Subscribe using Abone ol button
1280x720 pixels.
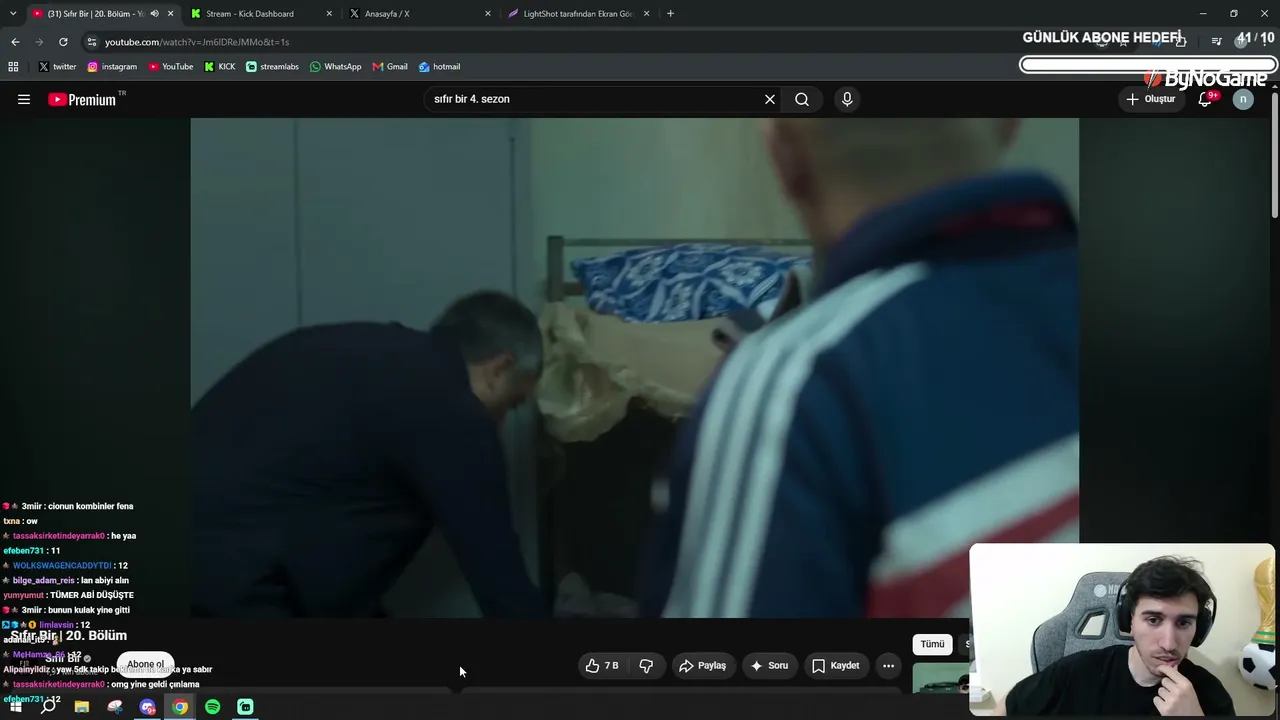(x=145, y=664)
